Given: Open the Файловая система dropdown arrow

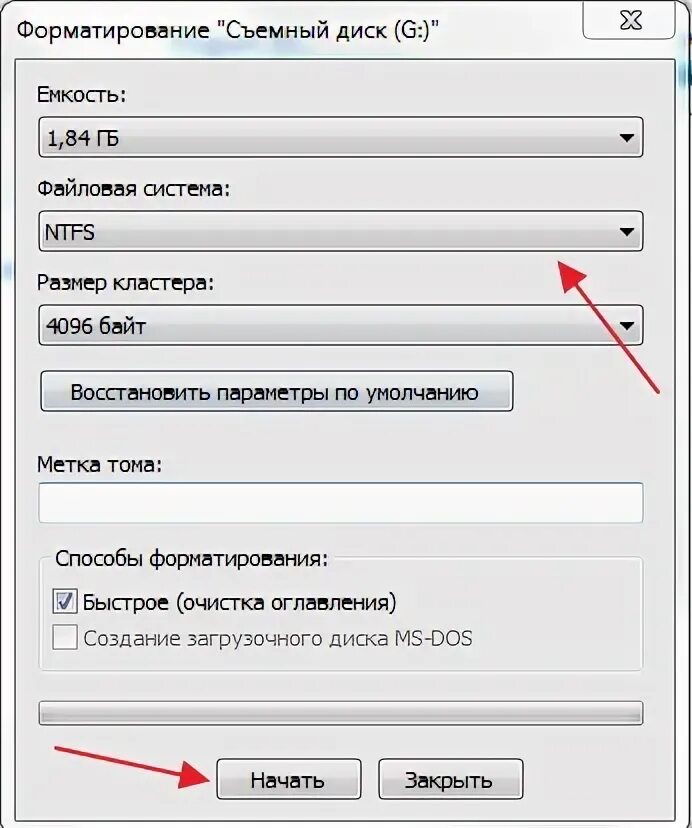Looking at the screenshot, I should click(x=626, y=232).
